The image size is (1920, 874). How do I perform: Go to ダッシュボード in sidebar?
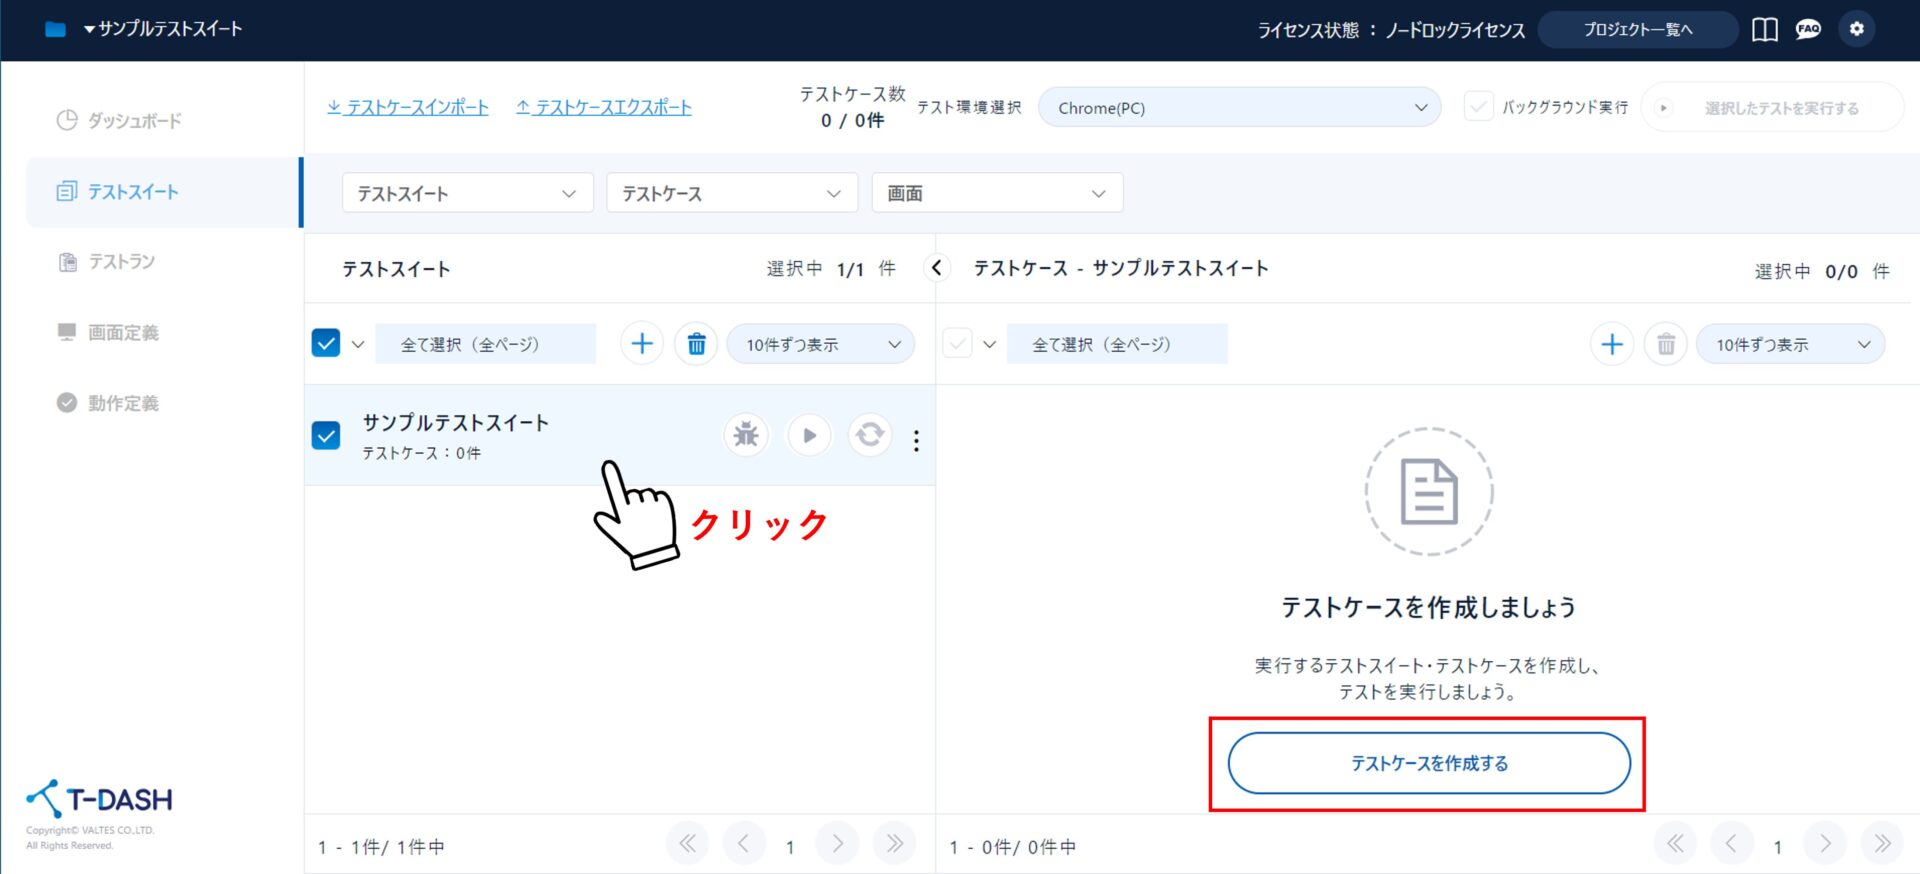point(134,121)
